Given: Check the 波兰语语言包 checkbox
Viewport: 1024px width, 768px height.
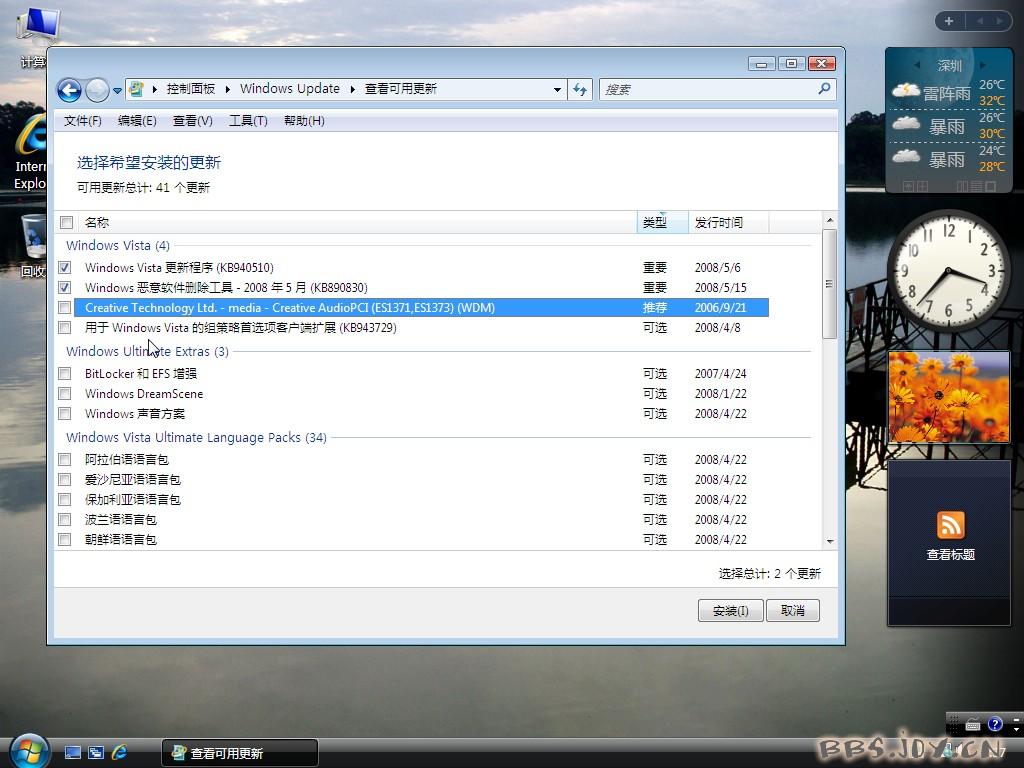Looking at the screenshot, I should click(x=65, y=520).
